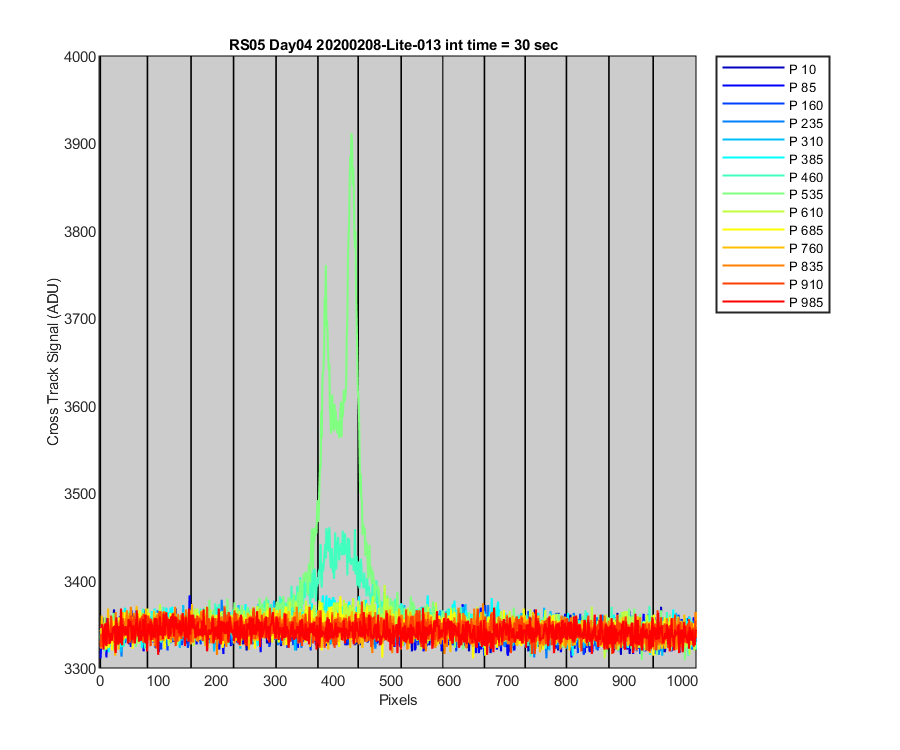The width and height of the screenshot is (900, 750).
Task: Click the yellow P 685 line sample in legend
Action: [x=753, y=230]
